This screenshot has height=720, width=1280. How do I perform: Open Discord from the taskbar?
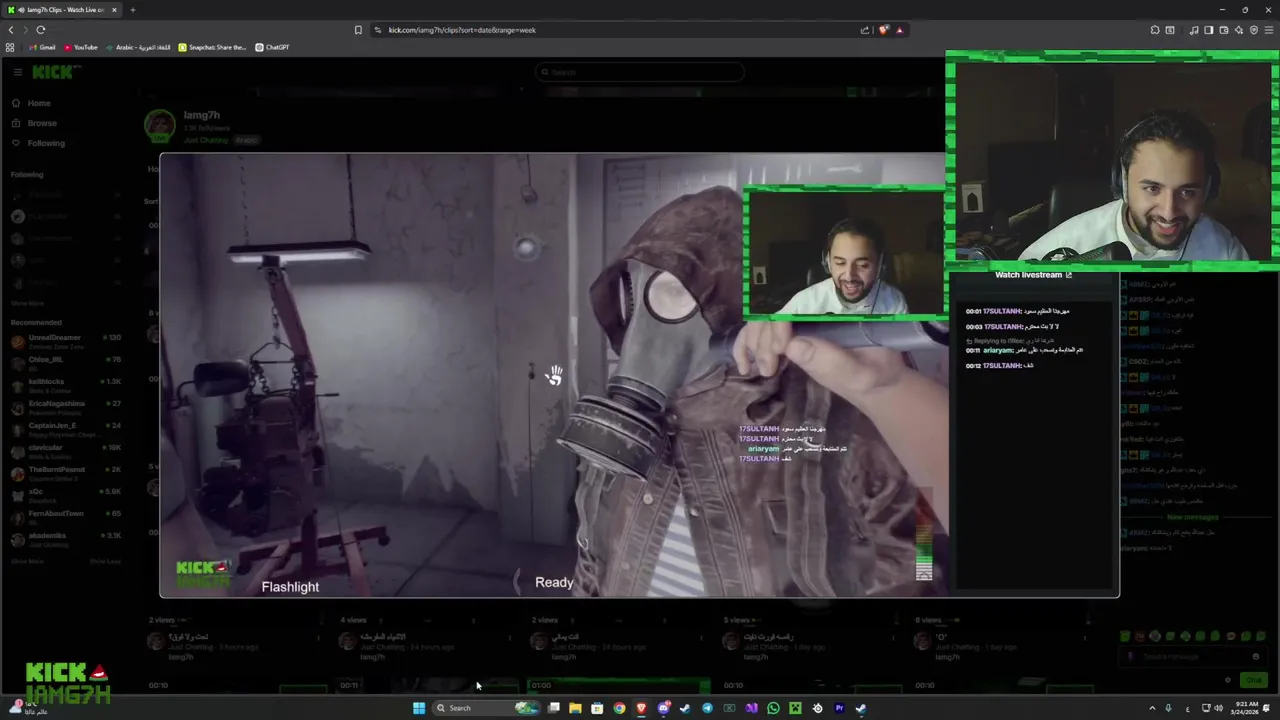click(x=663, y=708)
